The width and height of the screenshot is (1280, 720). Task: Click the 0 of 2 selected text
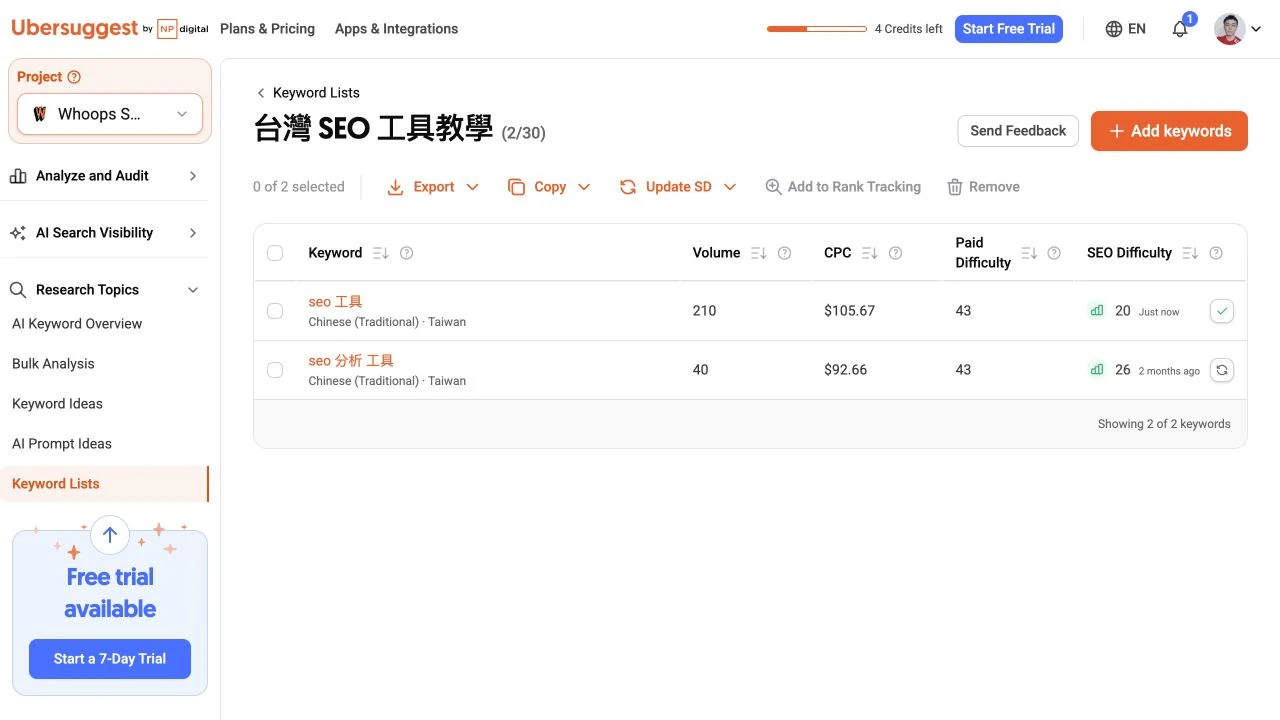coord(298,187)
